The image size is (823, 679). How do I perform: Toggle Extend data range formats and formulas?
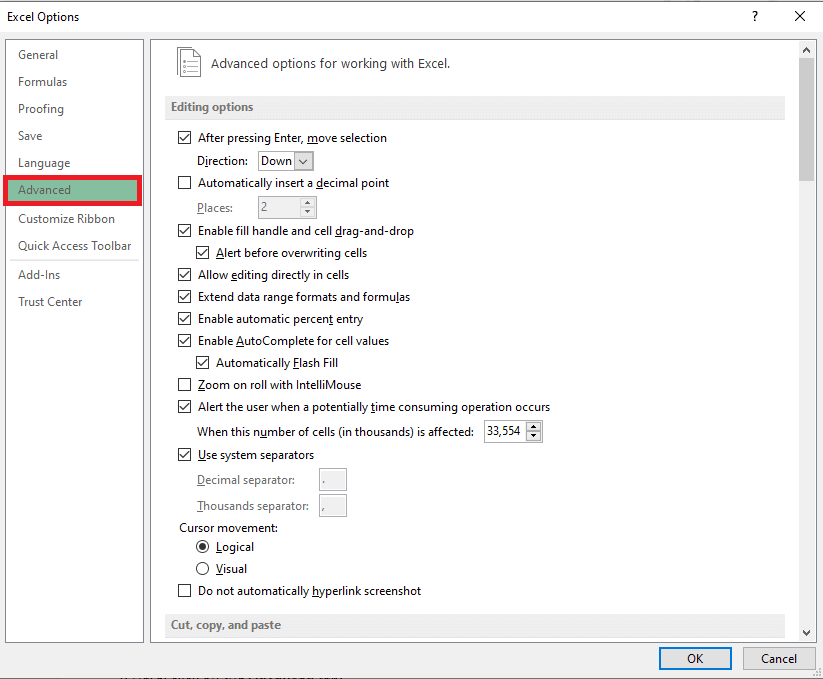point(184,297)
